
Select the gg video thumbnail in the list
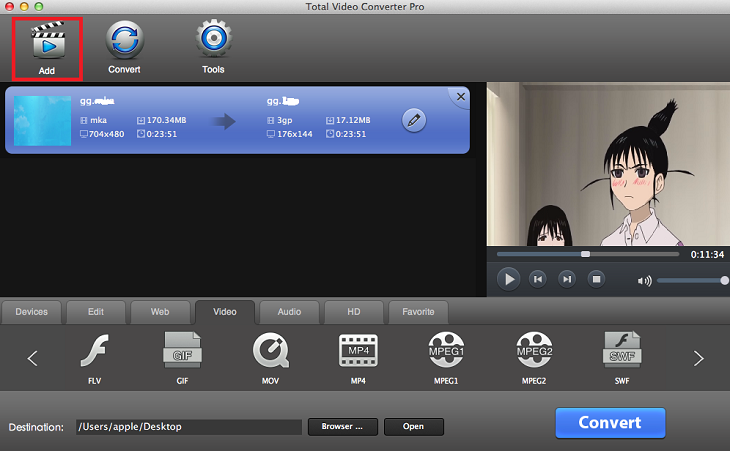[x=42, y=121]
